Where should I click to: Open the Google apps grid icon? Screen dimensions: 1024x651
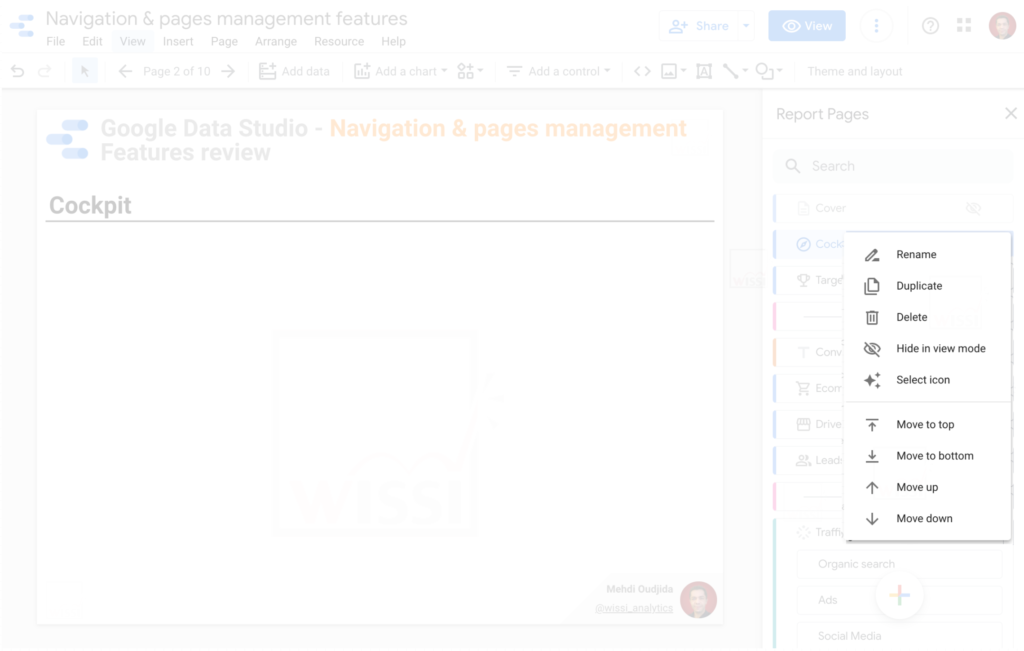coord(964,25)
